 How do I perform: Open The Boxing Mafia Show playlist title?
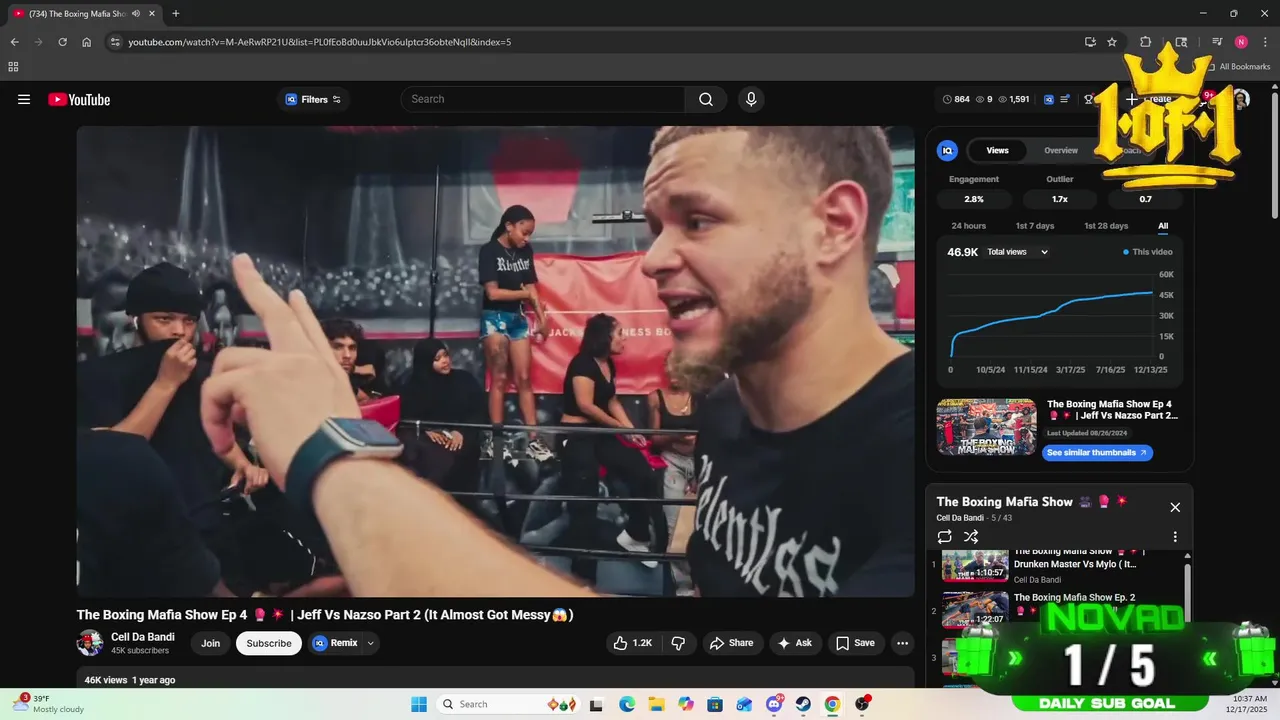coord(1005,502)
